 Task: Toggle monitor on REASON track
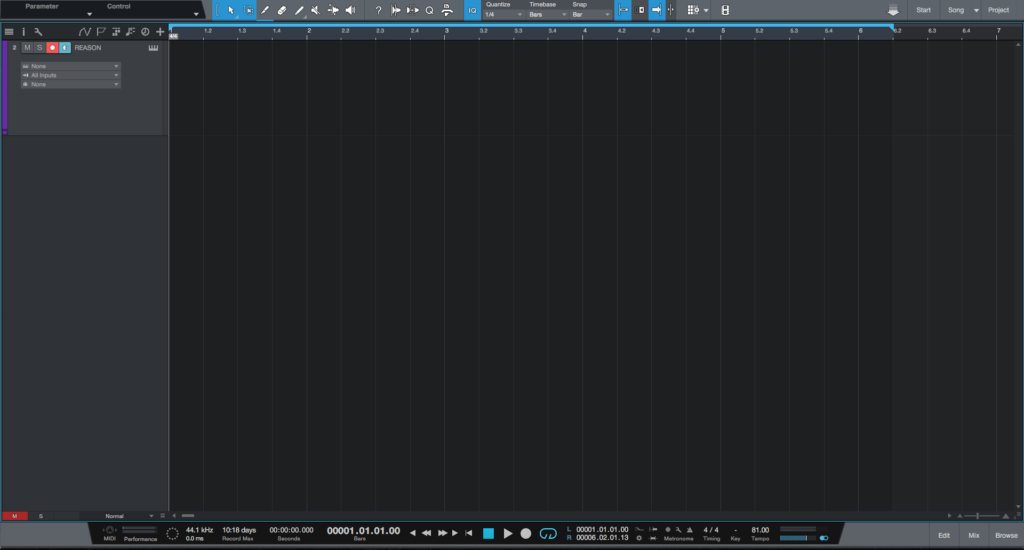click(x=65, y=48)
